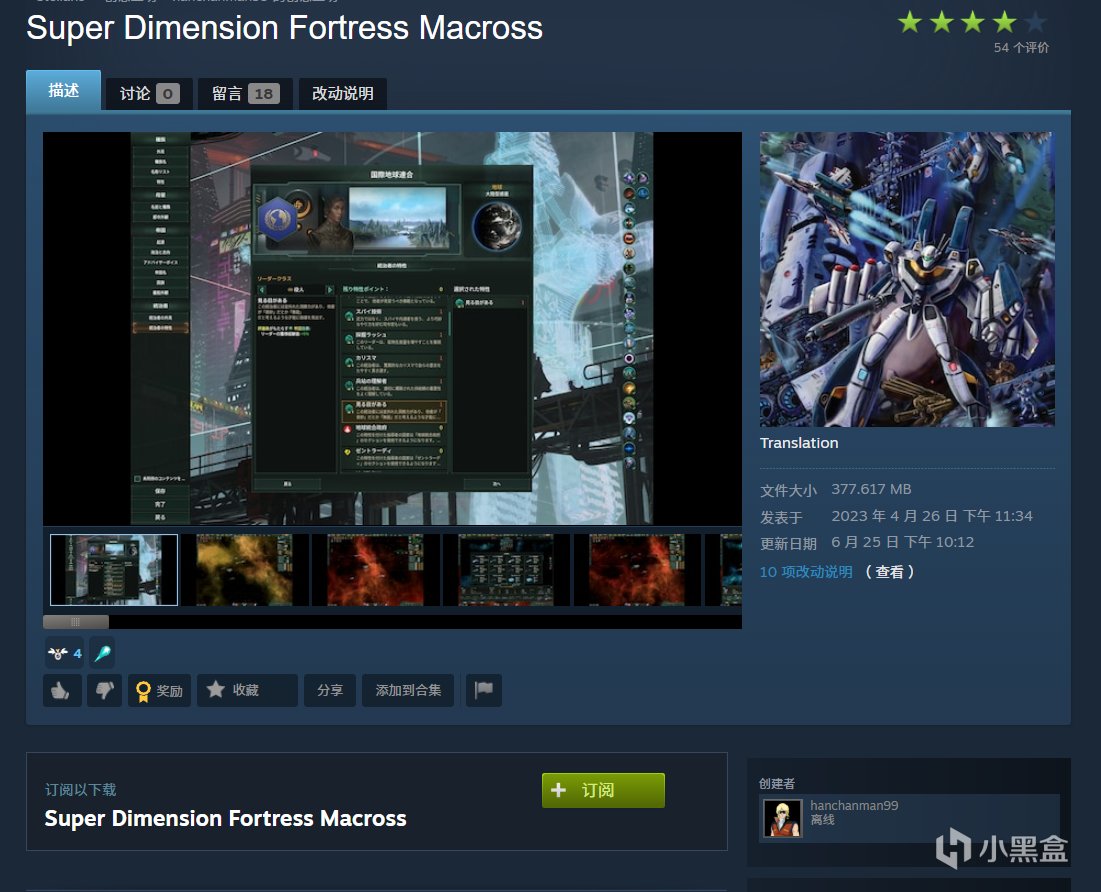The height and width of the screenshot is (892, 1101).
Task: Click the blue comet award icon
Action: tap(103, 653)
